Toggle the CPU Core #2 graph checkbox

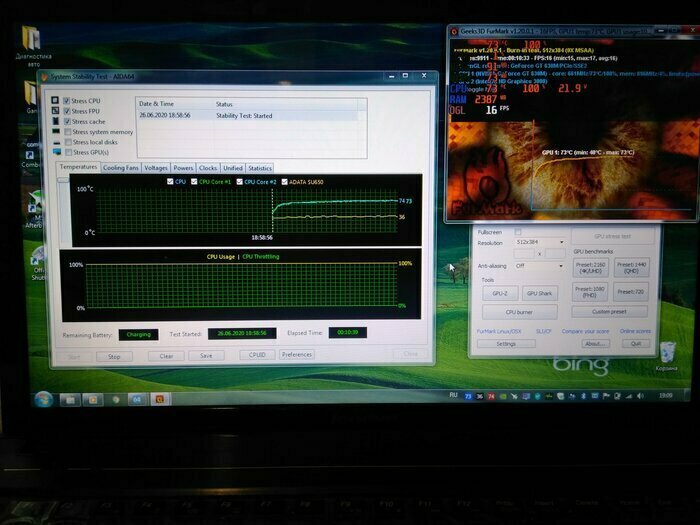pyautogui.click(x=239, y=182)
